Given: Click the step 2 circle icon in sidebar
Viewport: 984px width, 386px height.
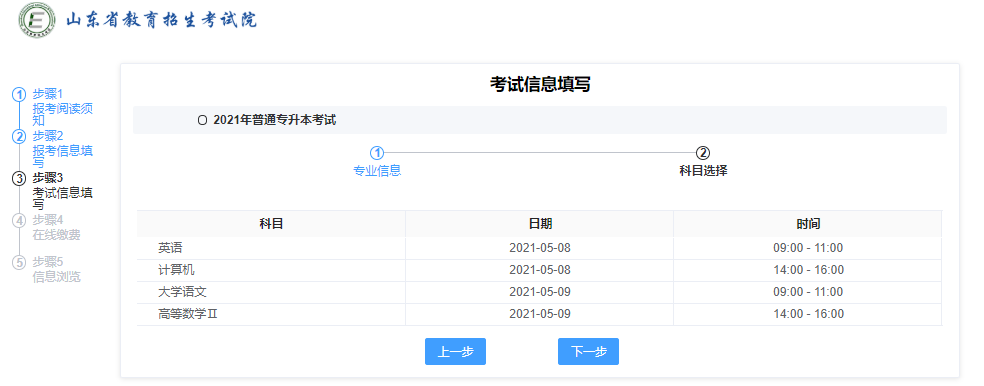Looking at the screenshot, I should coord(19,136).
